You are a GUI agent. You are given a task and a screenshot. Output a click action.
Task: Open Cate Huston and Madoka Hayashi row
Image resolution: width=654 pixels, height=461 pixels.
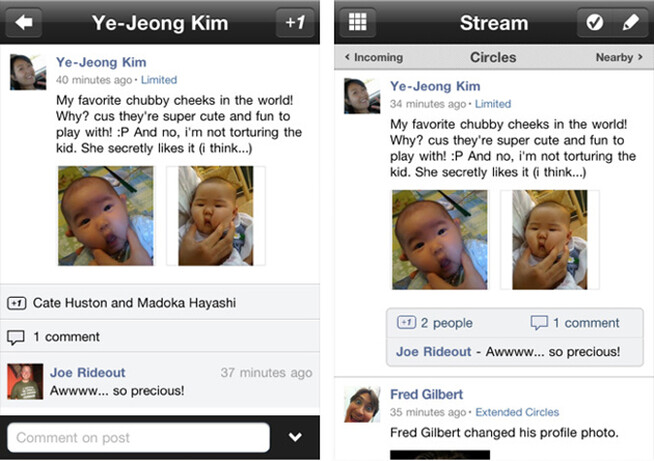click(160, 303)
